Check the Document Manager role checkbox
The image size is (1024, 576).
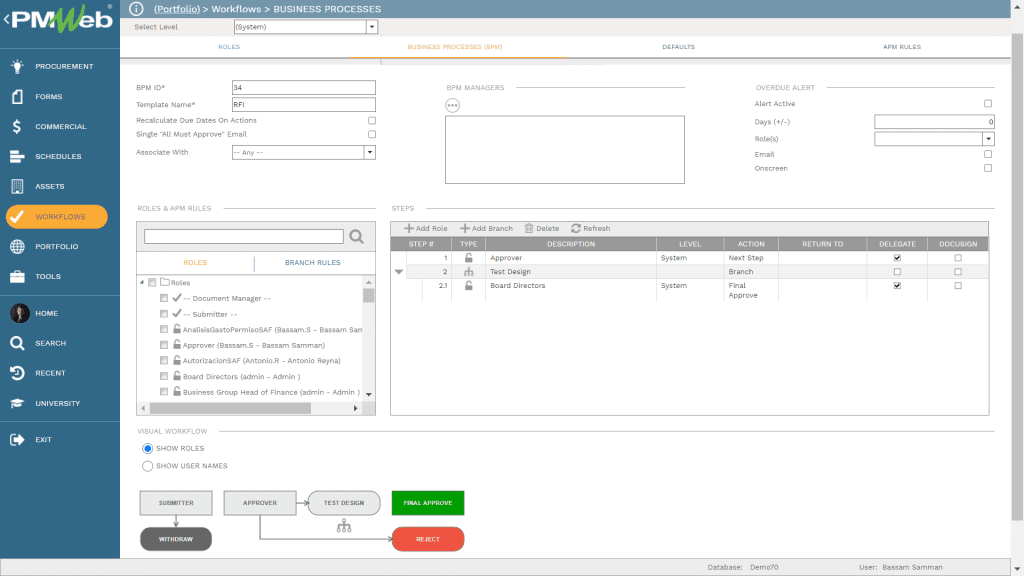pyautogui.click(x=164, y=298)
